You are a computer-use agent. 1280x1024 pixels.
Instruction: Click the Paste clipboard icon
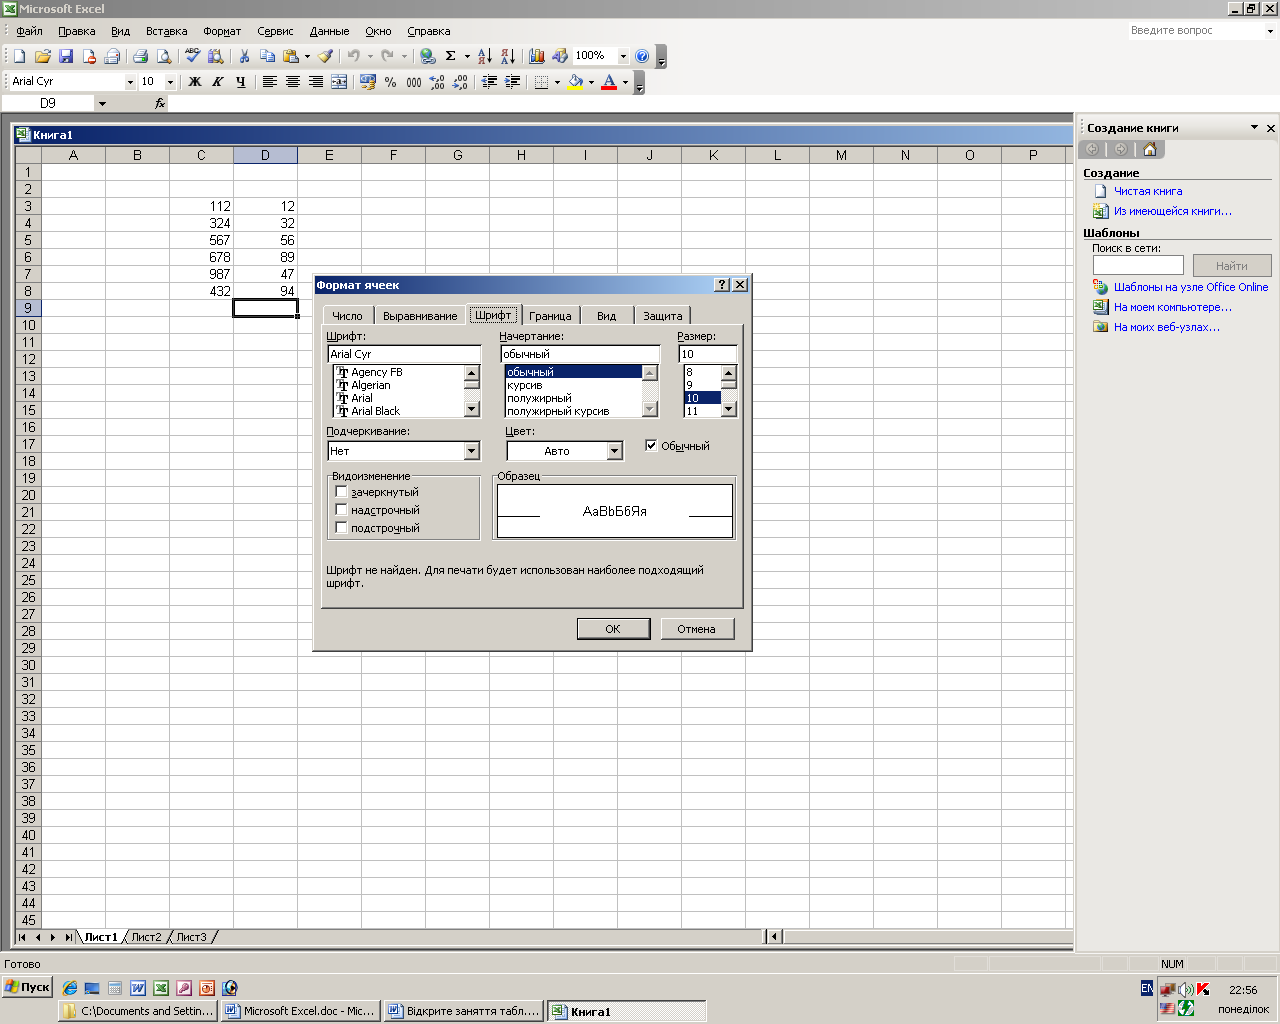tap(290, 56)
